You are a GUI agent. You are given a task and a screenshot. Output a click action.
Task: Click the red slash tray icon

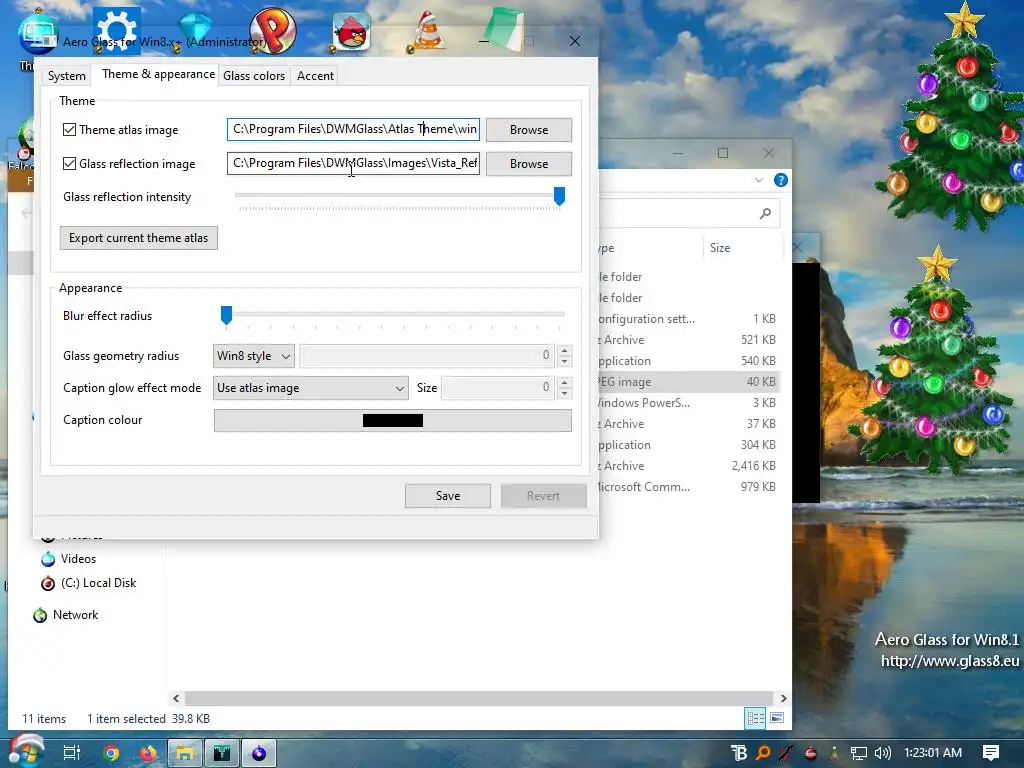(786, 753)
